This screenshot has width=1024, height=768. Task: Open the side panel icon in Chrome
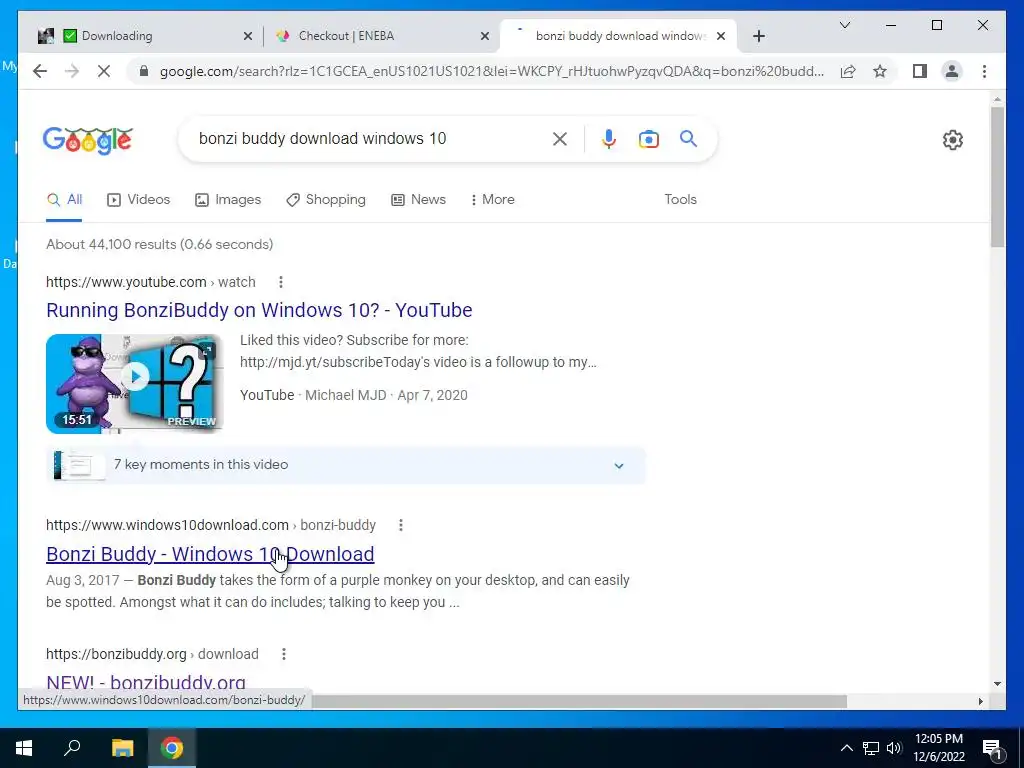pyautogui.click(x=920, y=71)
